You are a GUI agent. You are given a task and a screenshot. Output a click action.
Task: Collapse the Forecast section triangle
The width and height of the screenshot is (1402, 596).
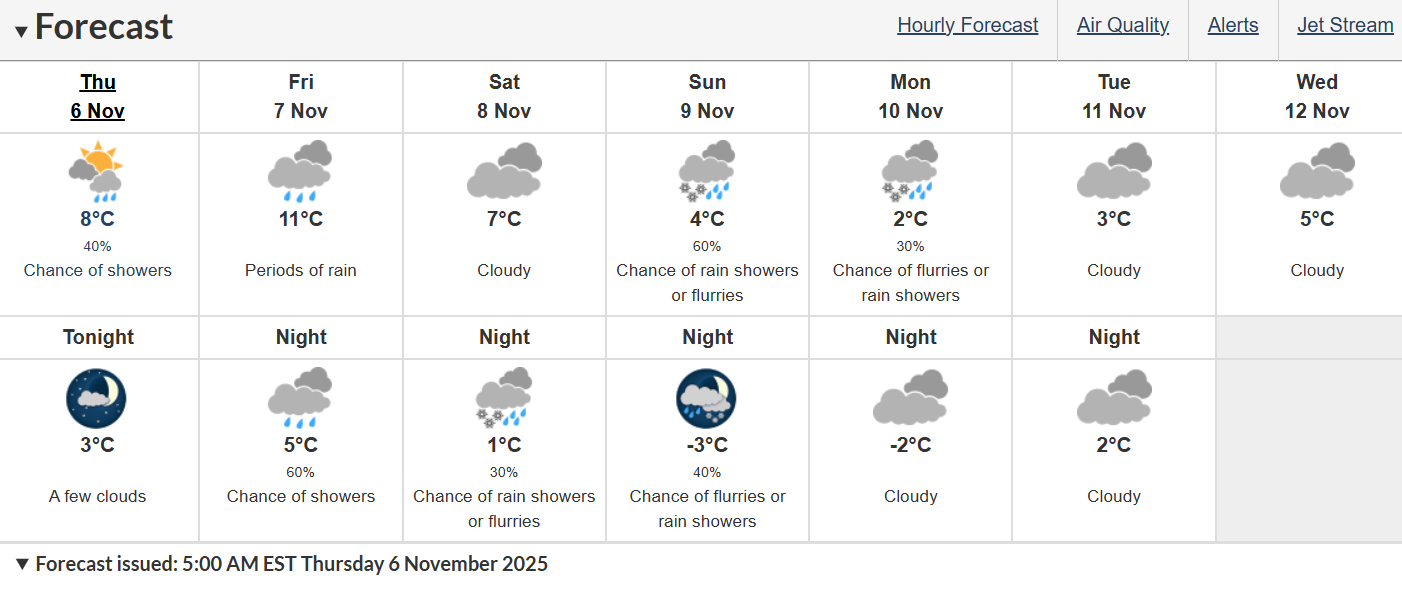21,31
